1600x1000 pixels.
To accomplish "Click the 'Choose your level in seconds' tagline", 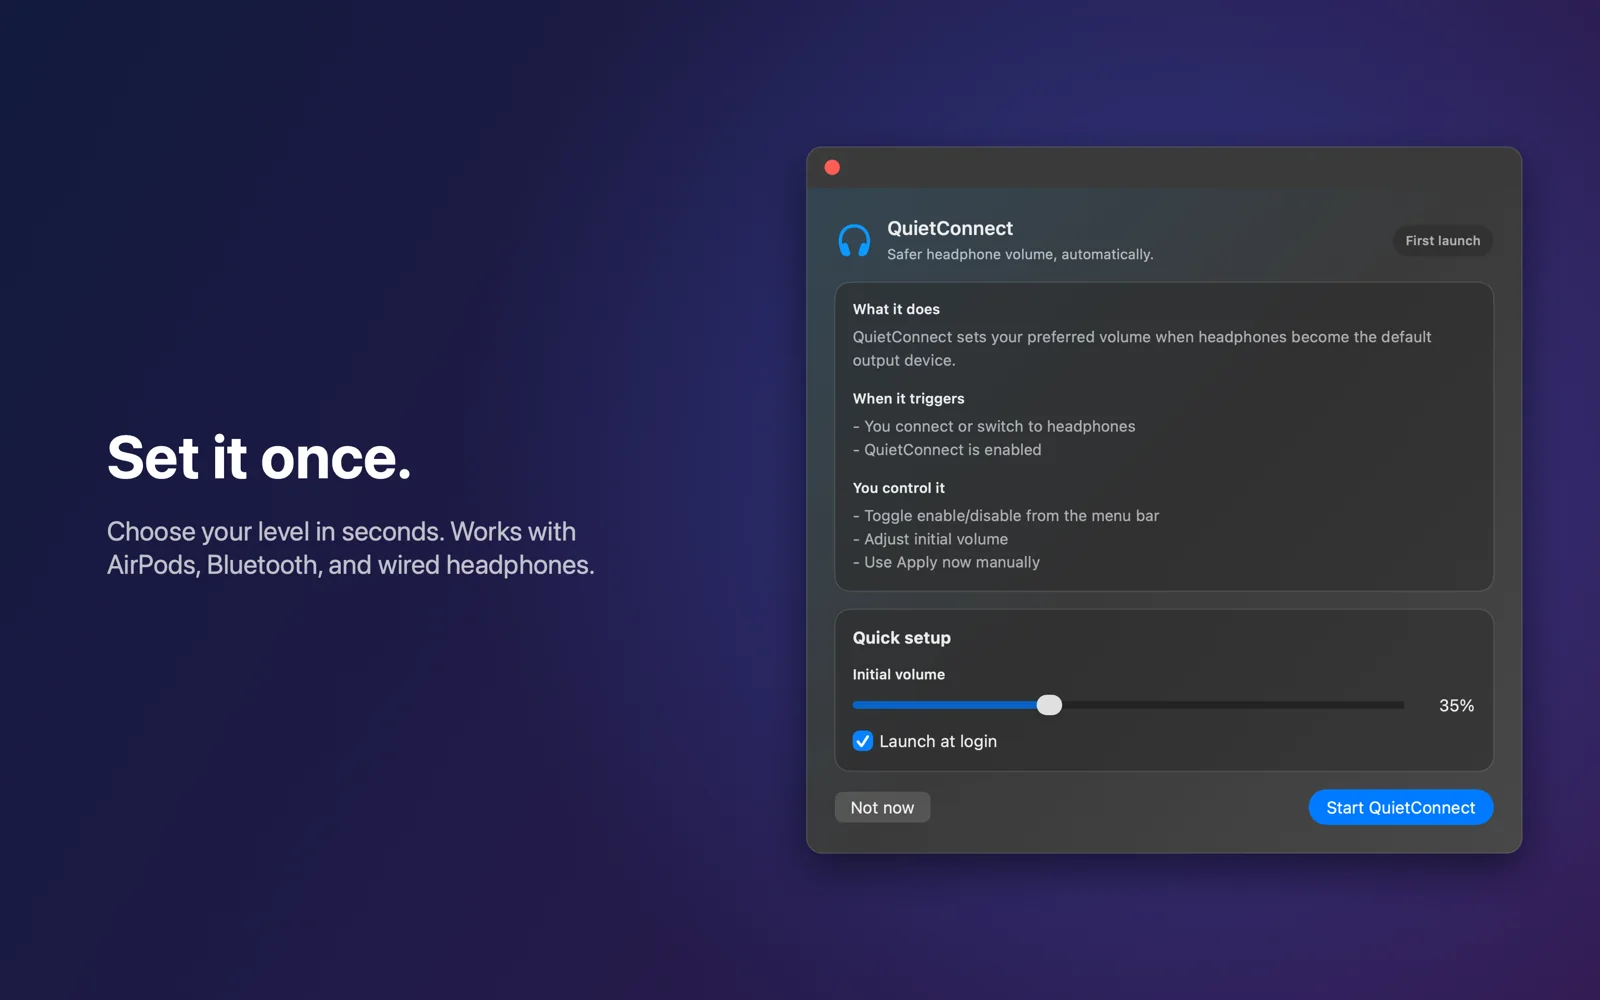I will (351, 548).
